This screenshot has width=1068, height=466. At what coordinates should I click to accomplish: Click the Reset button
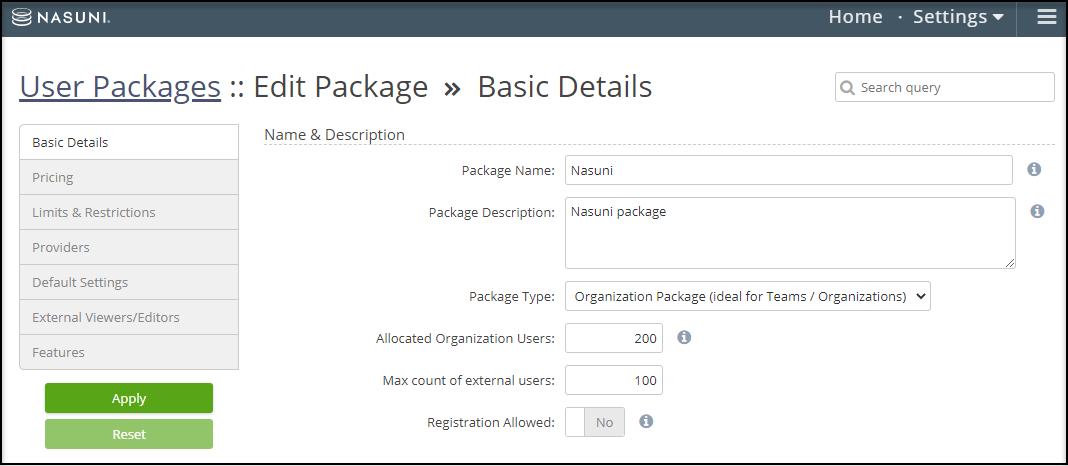pos(129,434)
